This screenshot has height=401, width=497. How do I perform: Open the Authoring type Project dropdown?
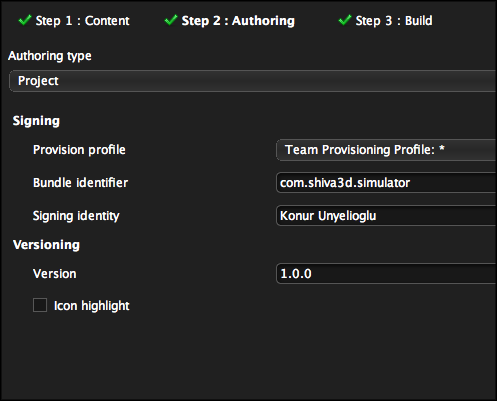tap(253, 81)
